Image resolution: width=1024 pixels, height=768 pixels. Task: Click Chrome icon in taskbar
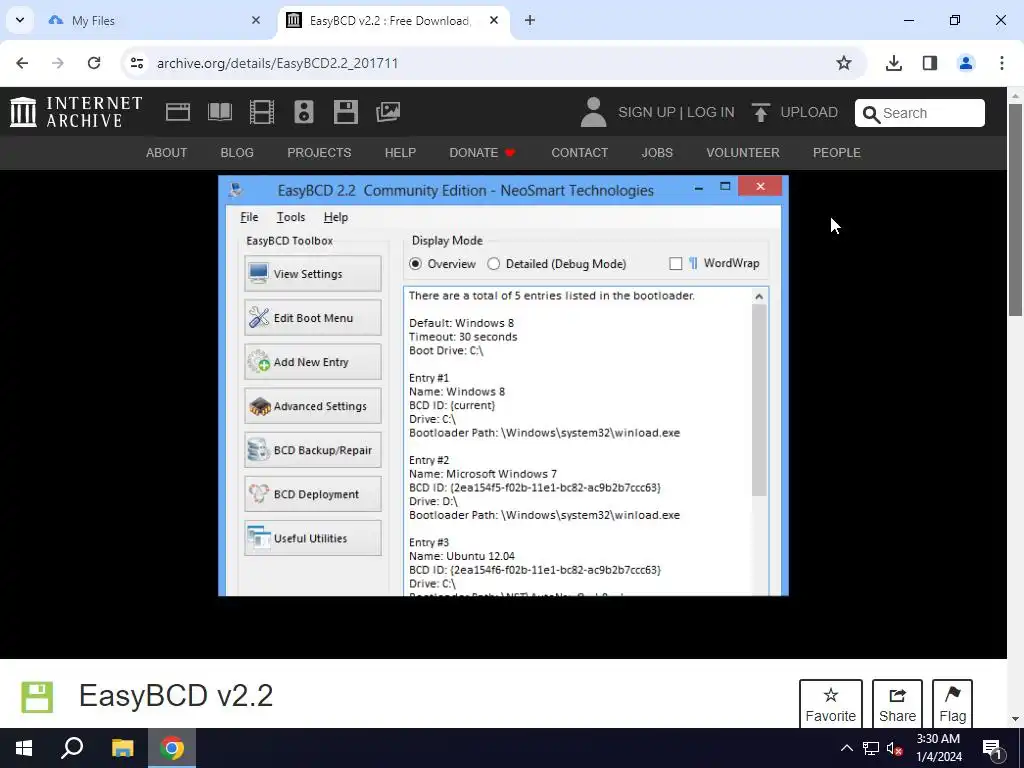(172, 748)
